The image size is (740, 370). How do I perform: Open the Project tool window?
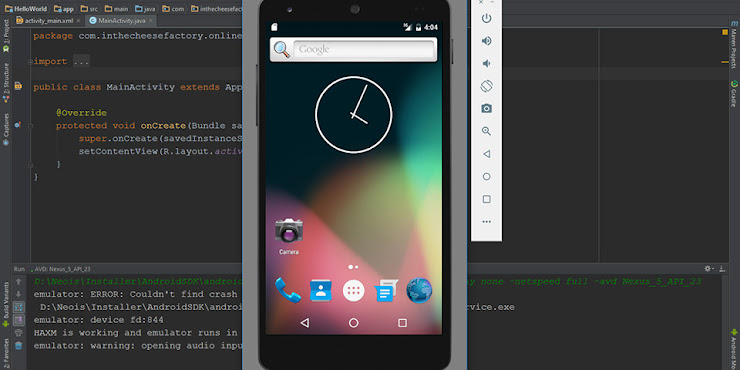6,36
